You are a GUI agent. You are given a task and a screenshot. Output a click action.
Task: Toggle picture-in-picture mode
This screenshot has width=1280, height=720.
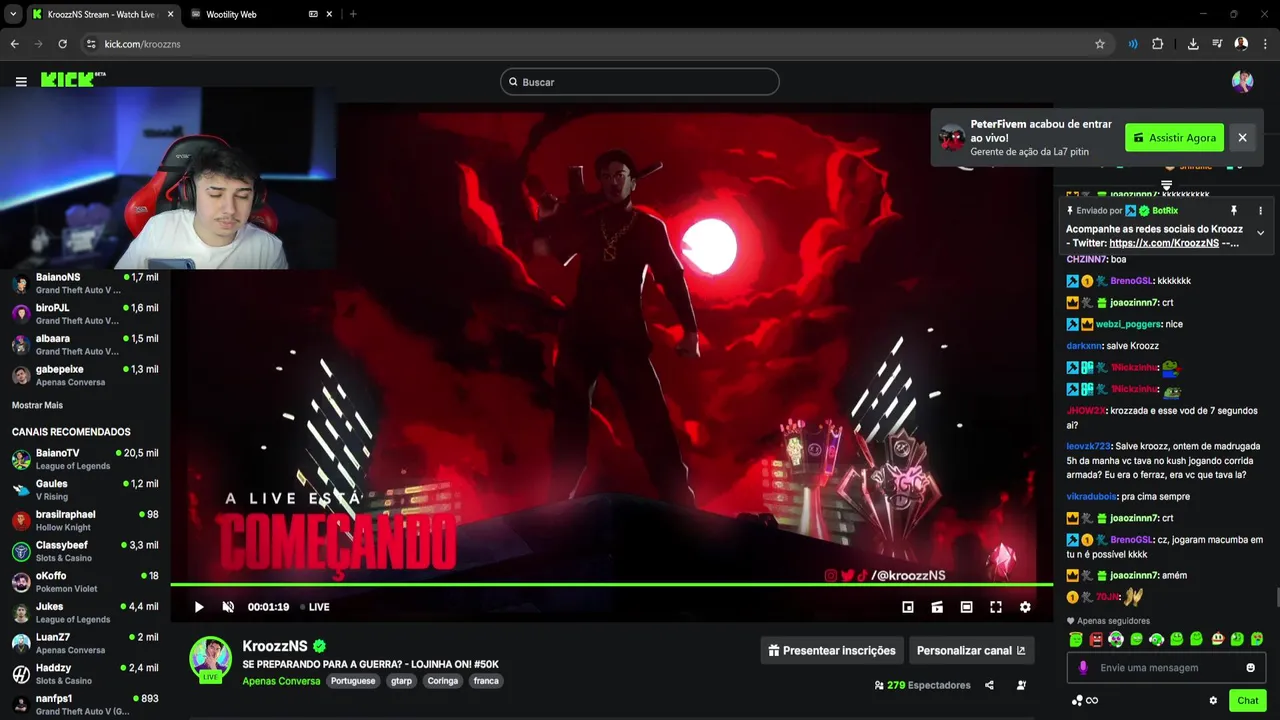pos(908,607)
